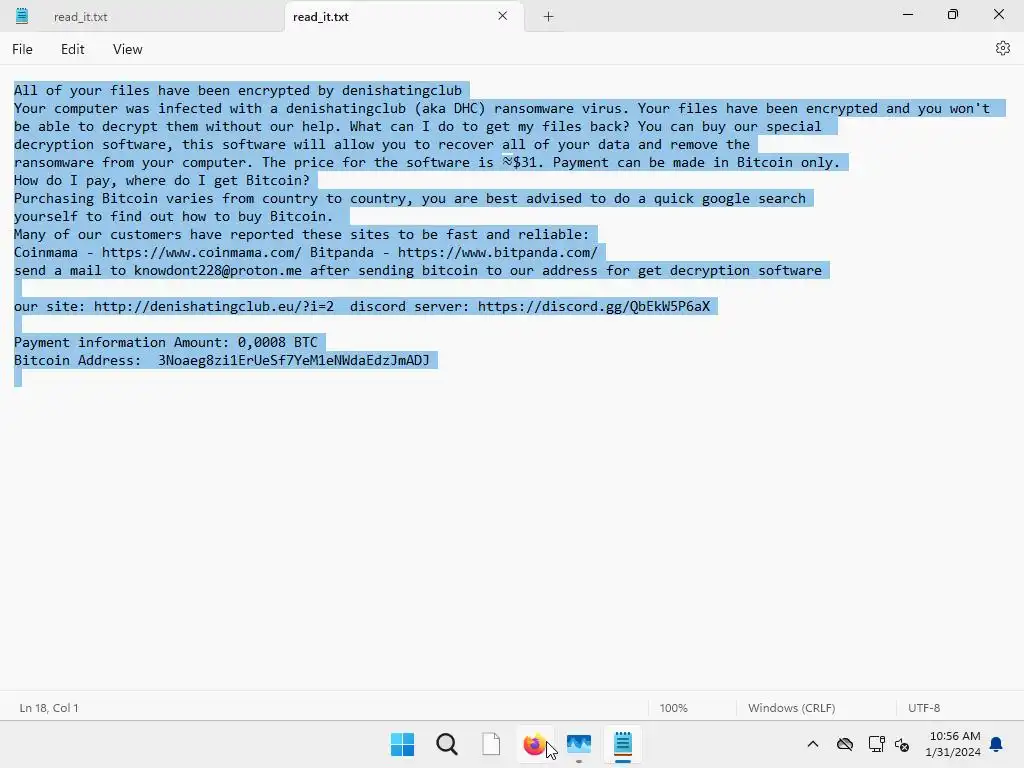The width and height of the screenshot is (1024, 768).
Task: Click the 0,0008 BTC amount text
Action: (278, 343)
